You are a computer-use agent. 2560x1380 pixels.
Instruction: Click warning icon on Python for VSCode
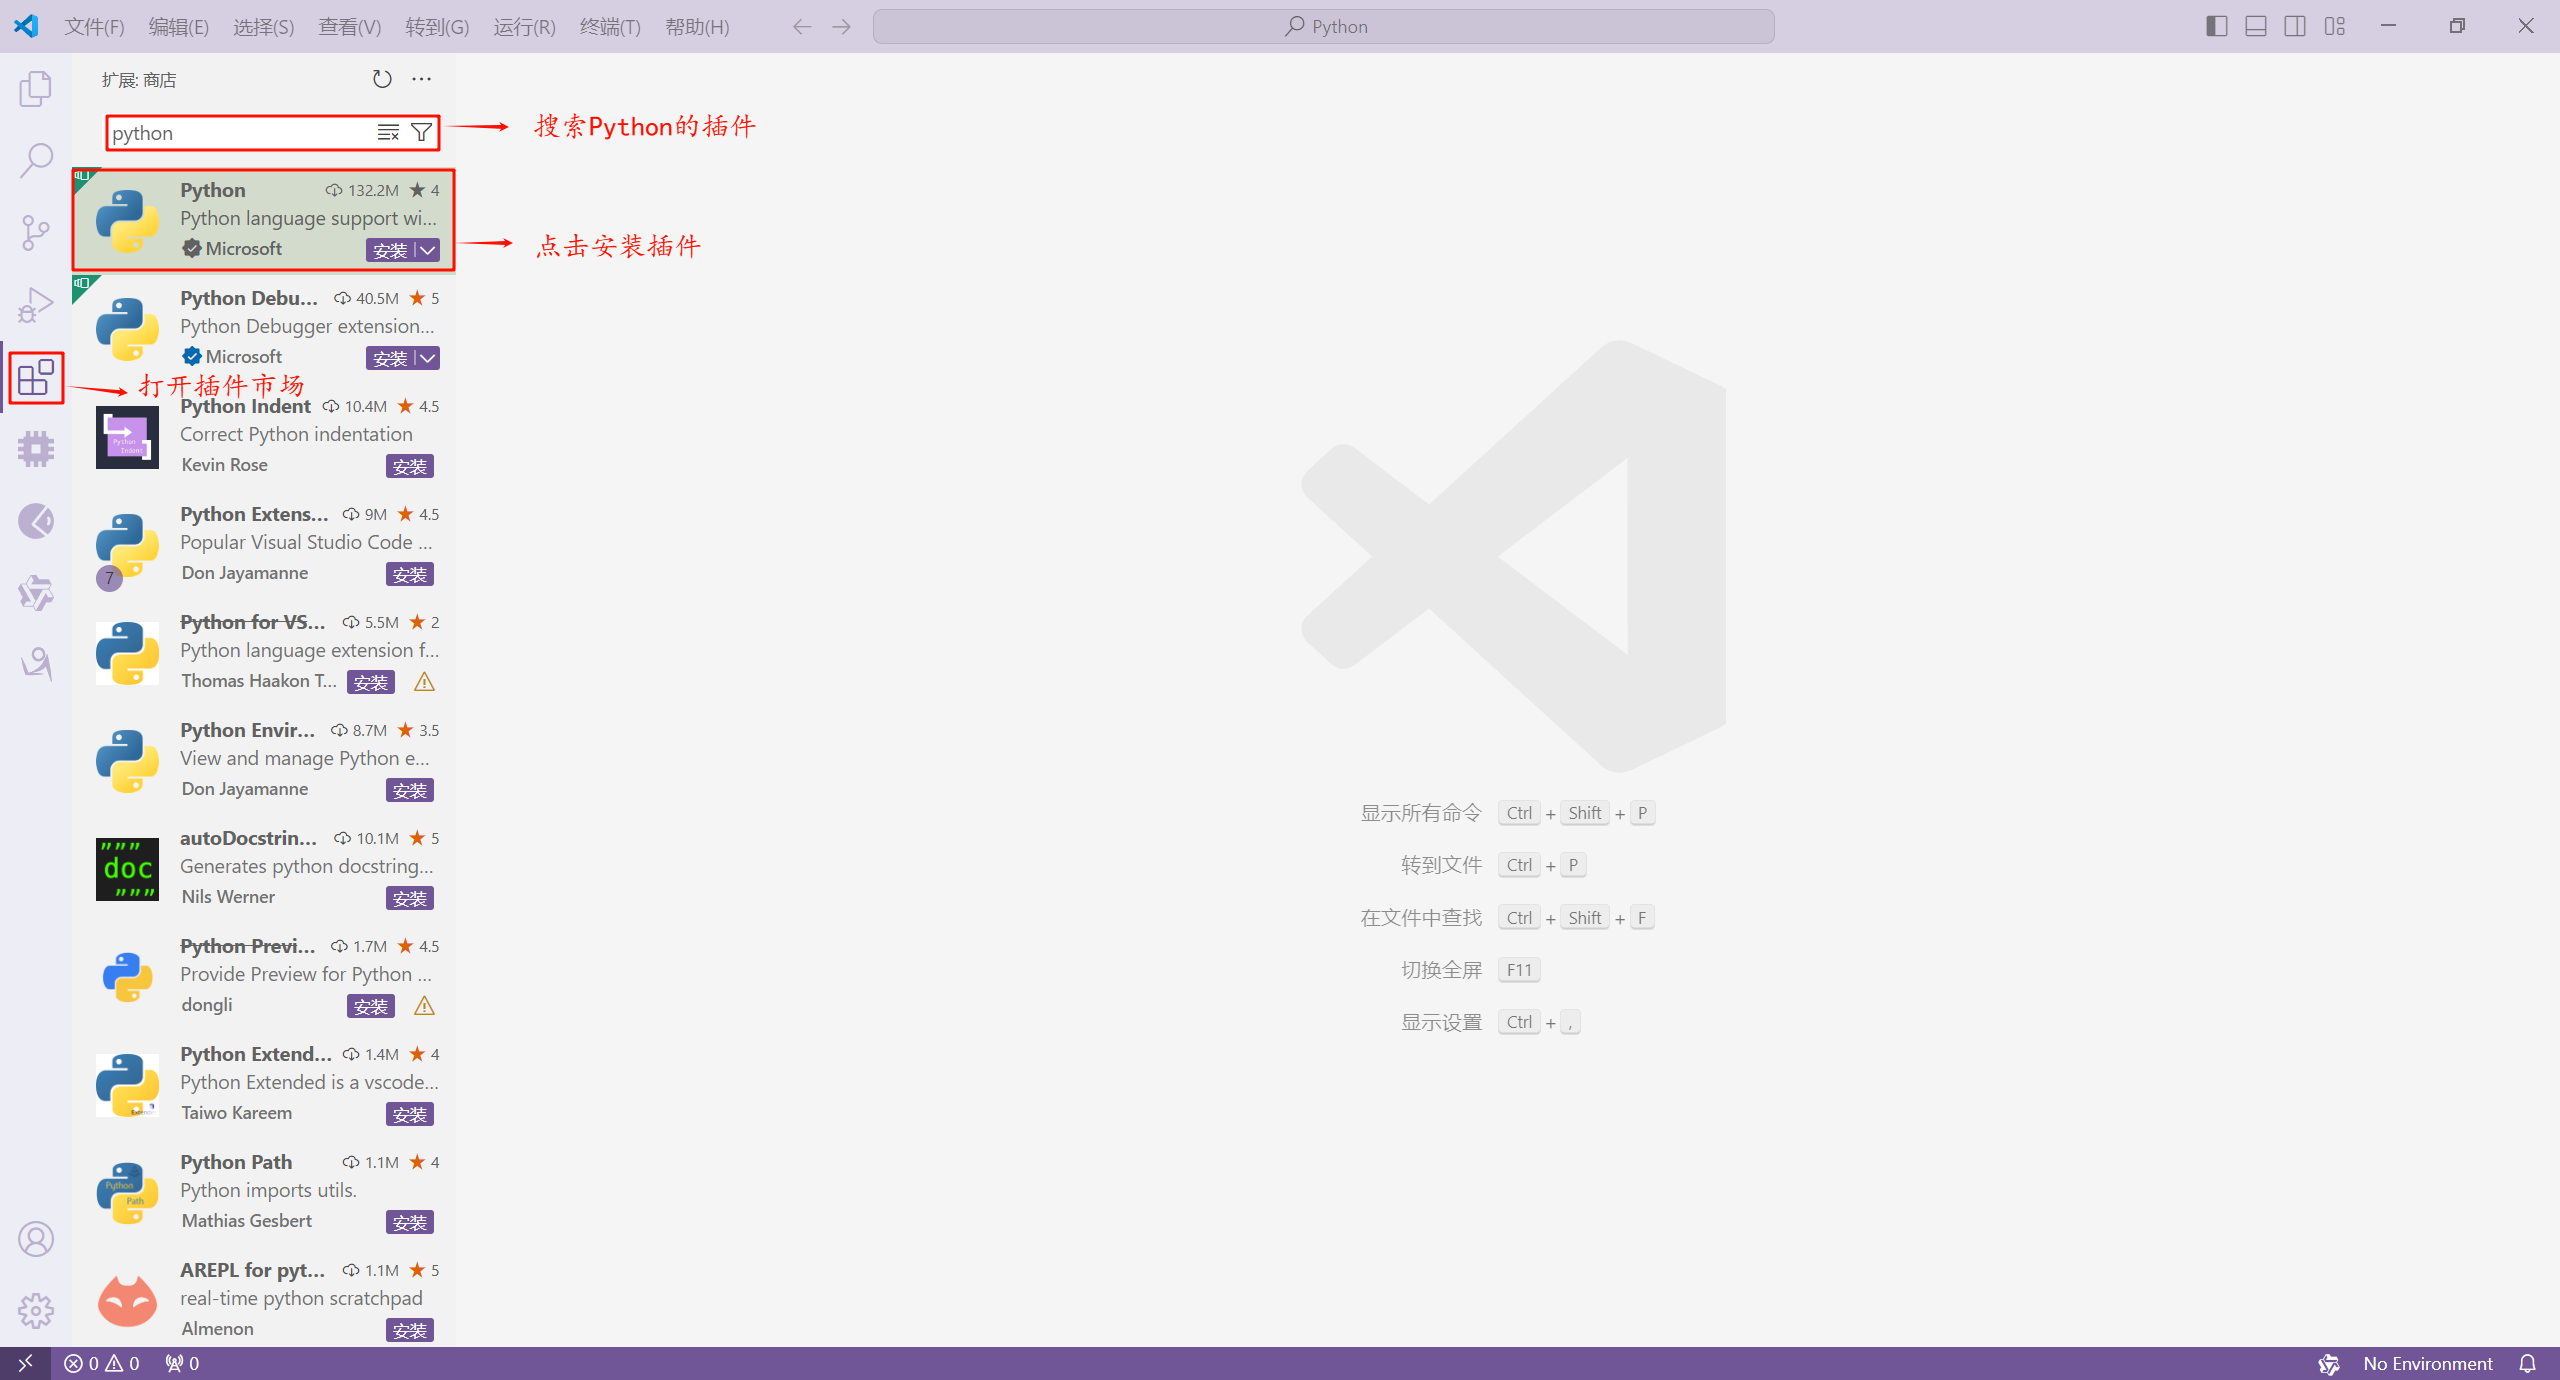point(424,682)
